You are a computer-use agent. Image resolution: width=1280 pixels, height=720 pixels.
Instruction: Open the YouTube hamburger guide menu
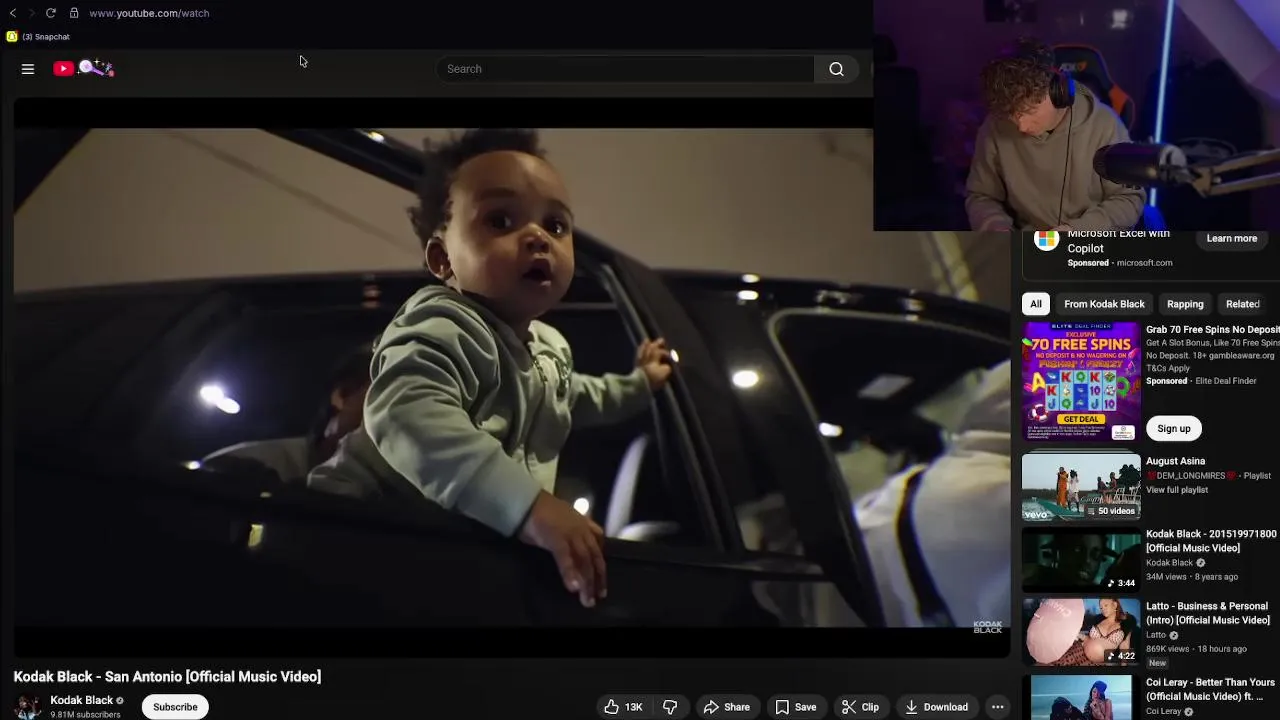[28, 69]
